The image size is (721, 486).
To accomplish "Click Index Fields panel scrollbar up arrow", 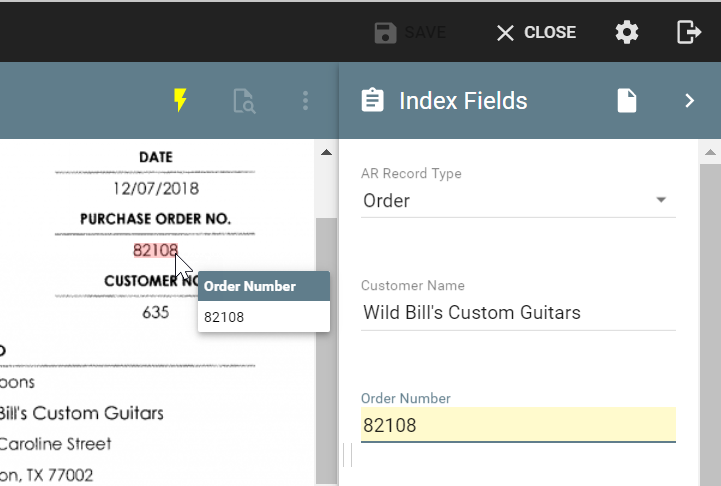I will [709, 153].
